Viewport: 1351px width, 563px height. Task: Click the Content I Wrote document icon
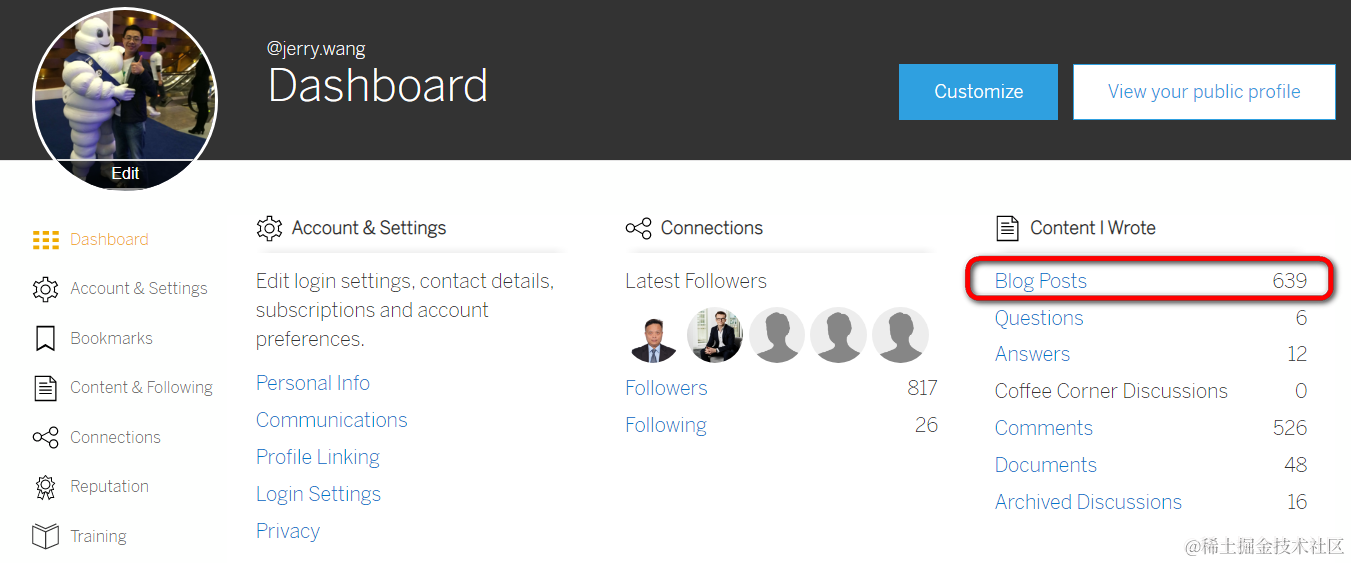pos(1007,228)
